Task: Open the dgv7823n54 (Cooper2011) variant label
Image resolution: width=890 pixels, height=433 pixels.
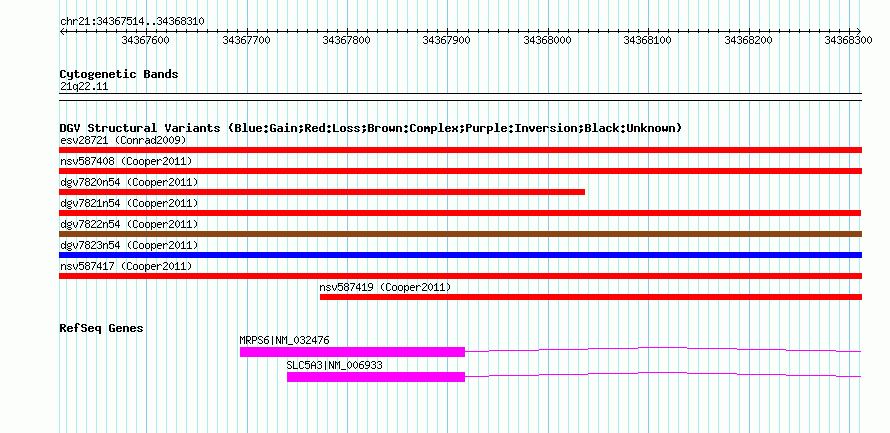Action: [x=129, y=245]
